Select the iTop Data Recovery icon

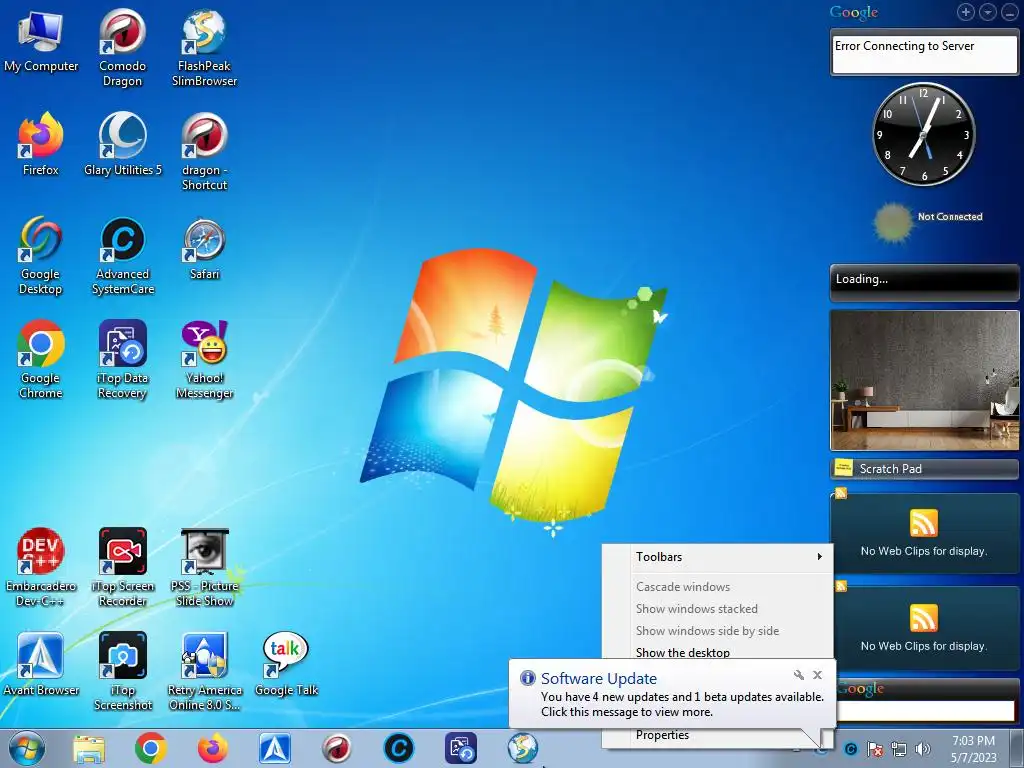coord(122,359)
